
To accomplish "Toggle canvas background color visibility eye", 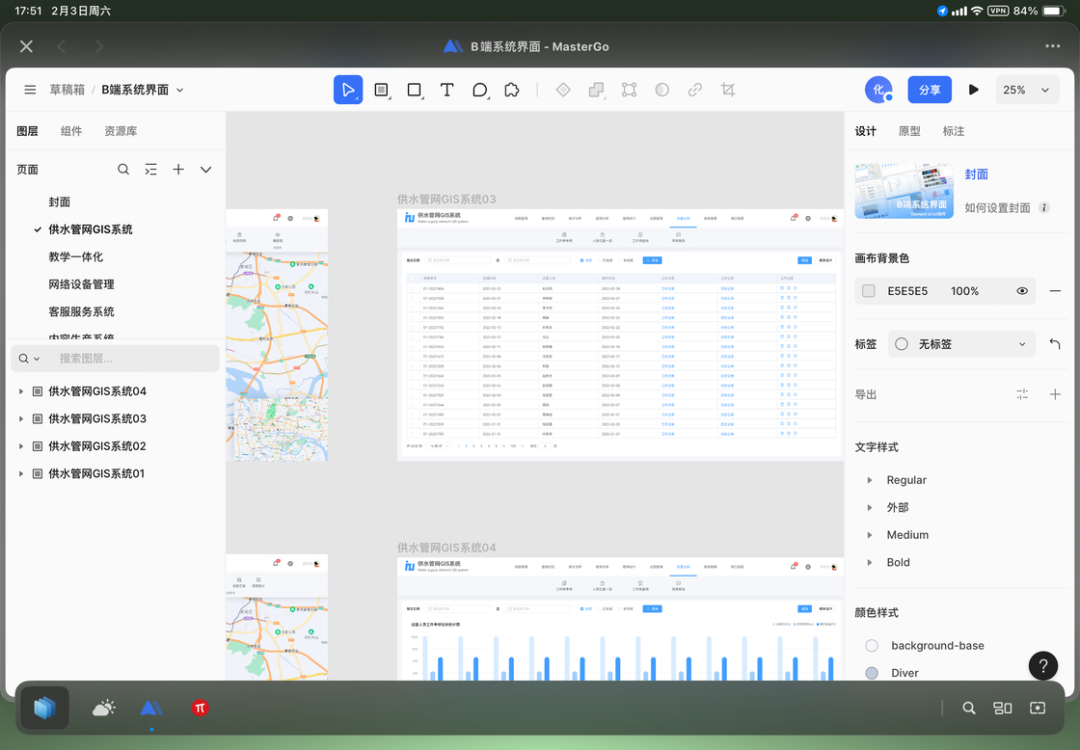I will pyautogui.click(x=1022, y=291).
